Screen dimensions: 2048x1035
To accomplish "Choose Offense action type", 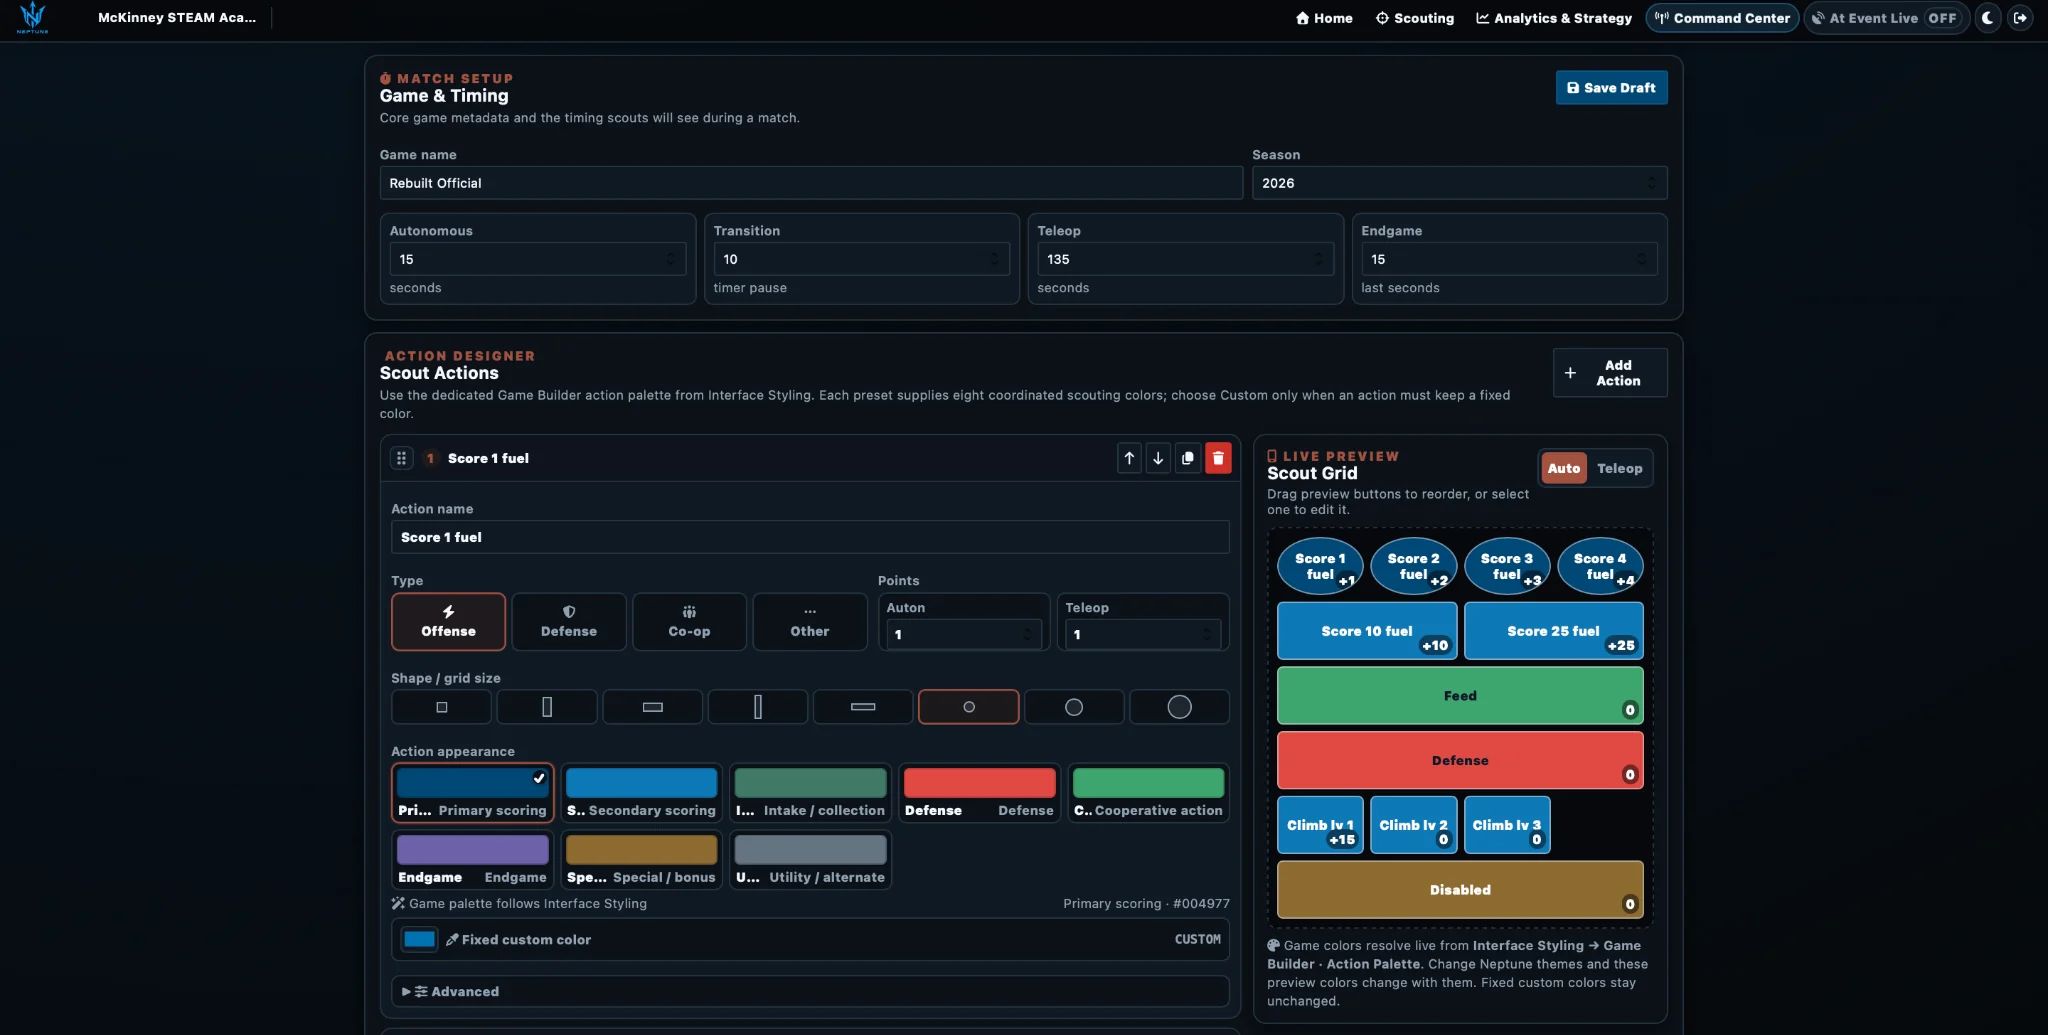I will (x=448, y=622).
